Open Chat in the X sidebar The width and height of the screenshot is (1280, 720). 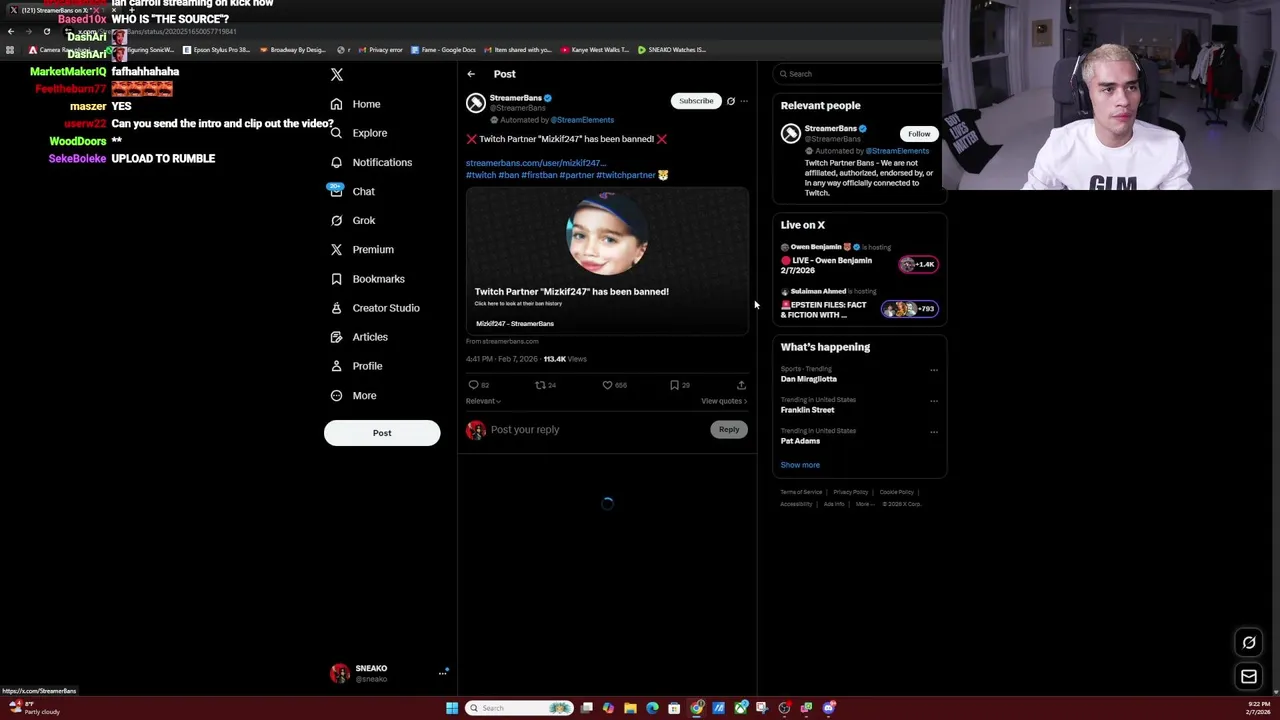[x=351, y=191]
